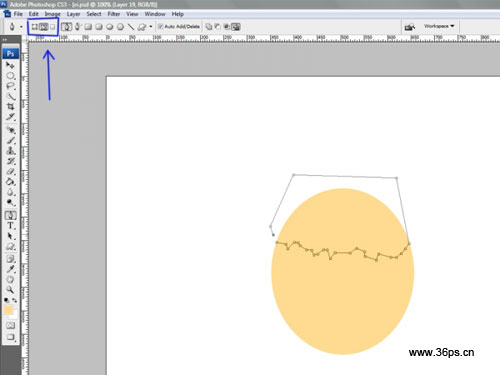Screen dimensions: 500x375
Task: Select the Eyedropper tool
Action: click(x=10, y=269)
